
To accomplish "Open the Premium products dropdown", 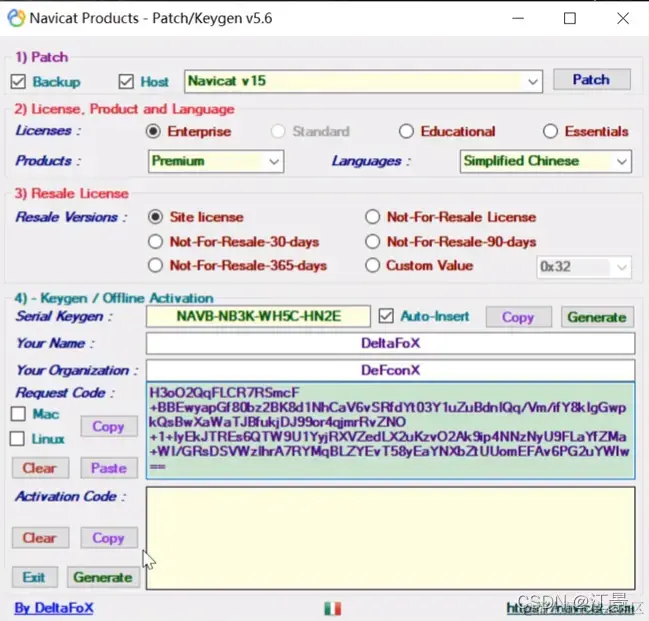I will (x=216, y=161).
